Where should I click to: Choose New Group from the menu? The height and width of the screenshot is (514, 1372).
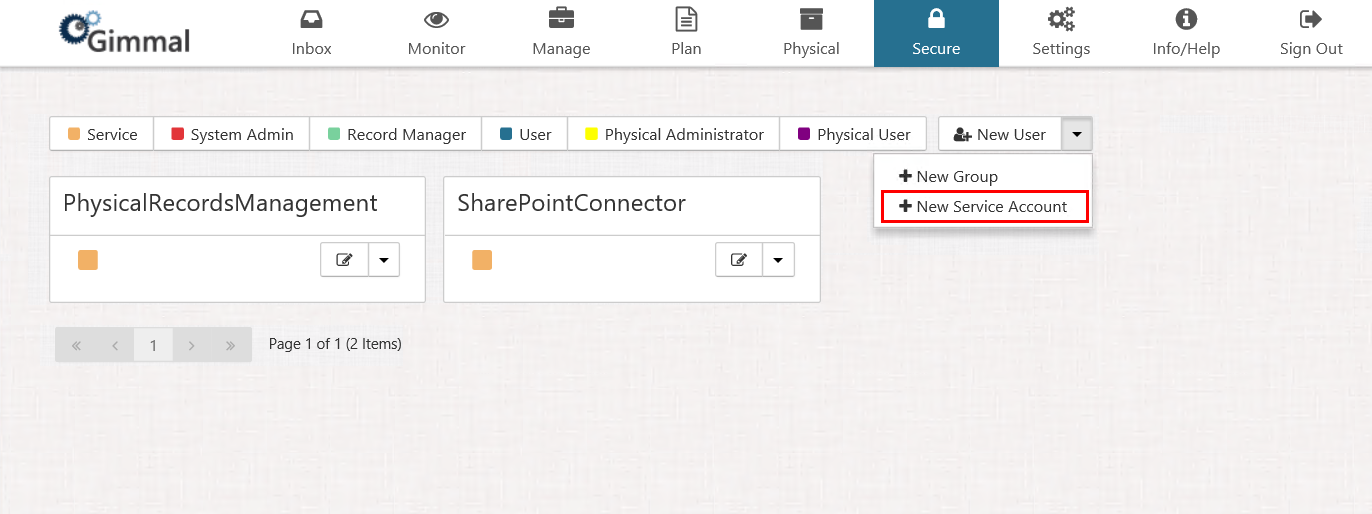point(949,176)
